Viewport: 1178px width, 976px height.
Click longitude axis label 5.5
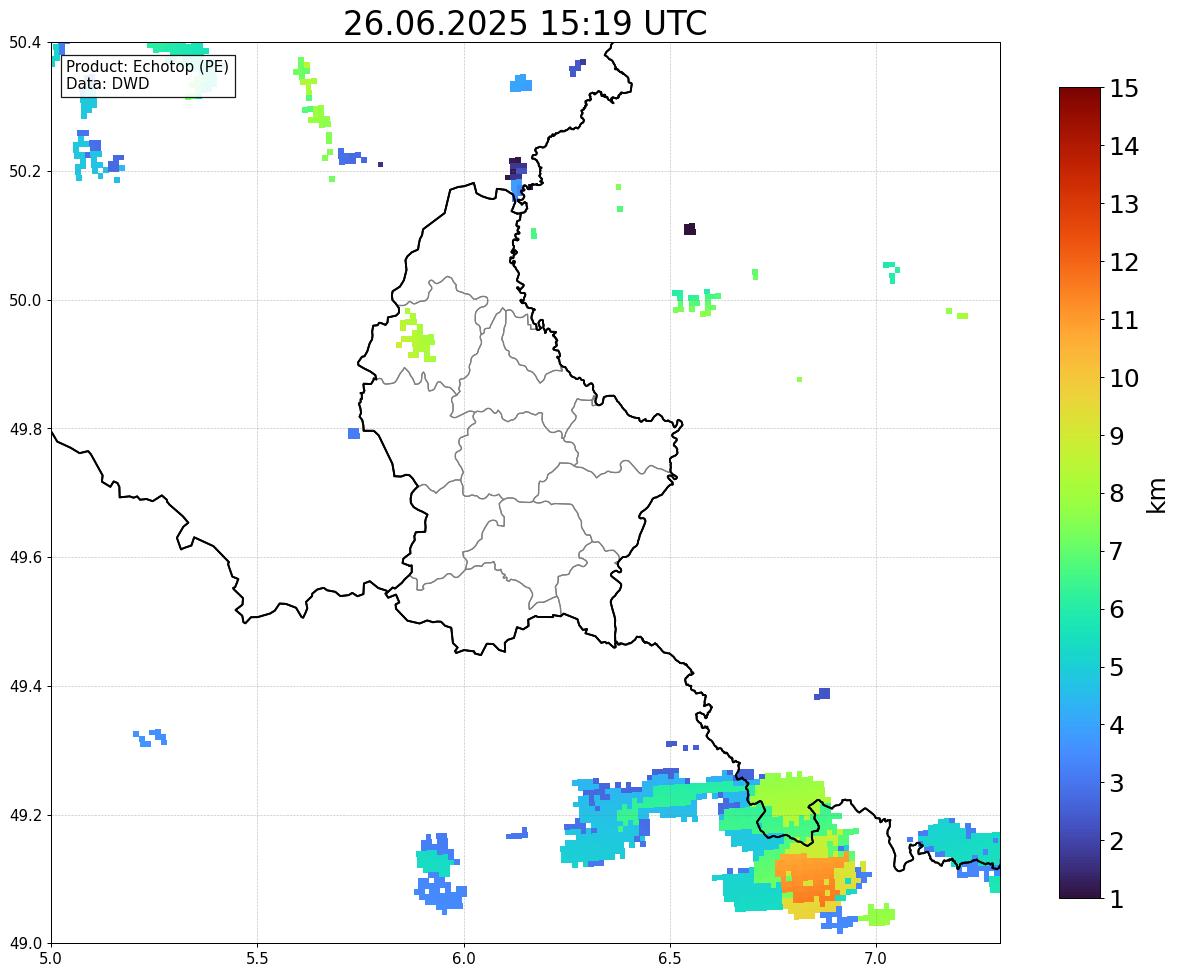pyautogui.click(x=257, y=959)
